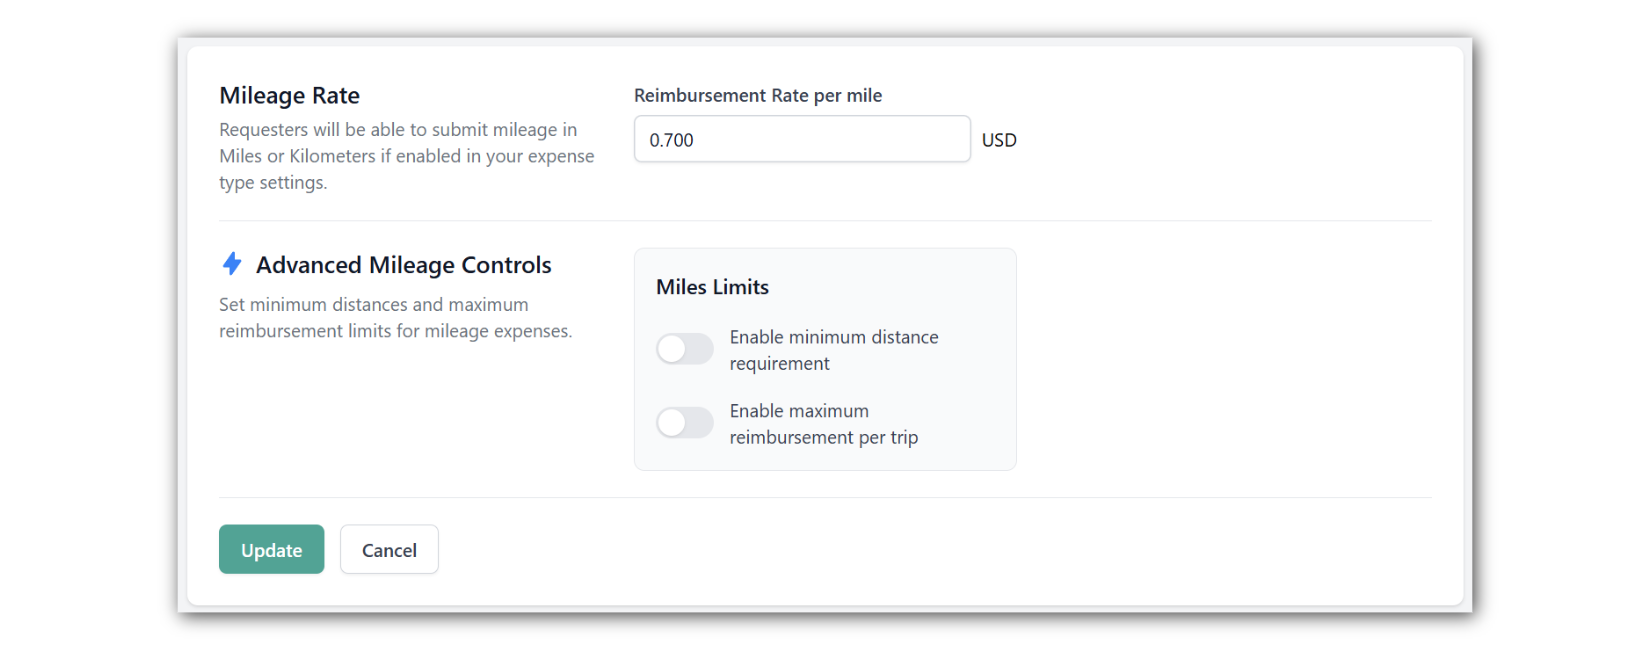Click the 'Enable maximum reimbursement per trip' label
The width and height of the screenshot is (1650, 650).
coord(824,424)
